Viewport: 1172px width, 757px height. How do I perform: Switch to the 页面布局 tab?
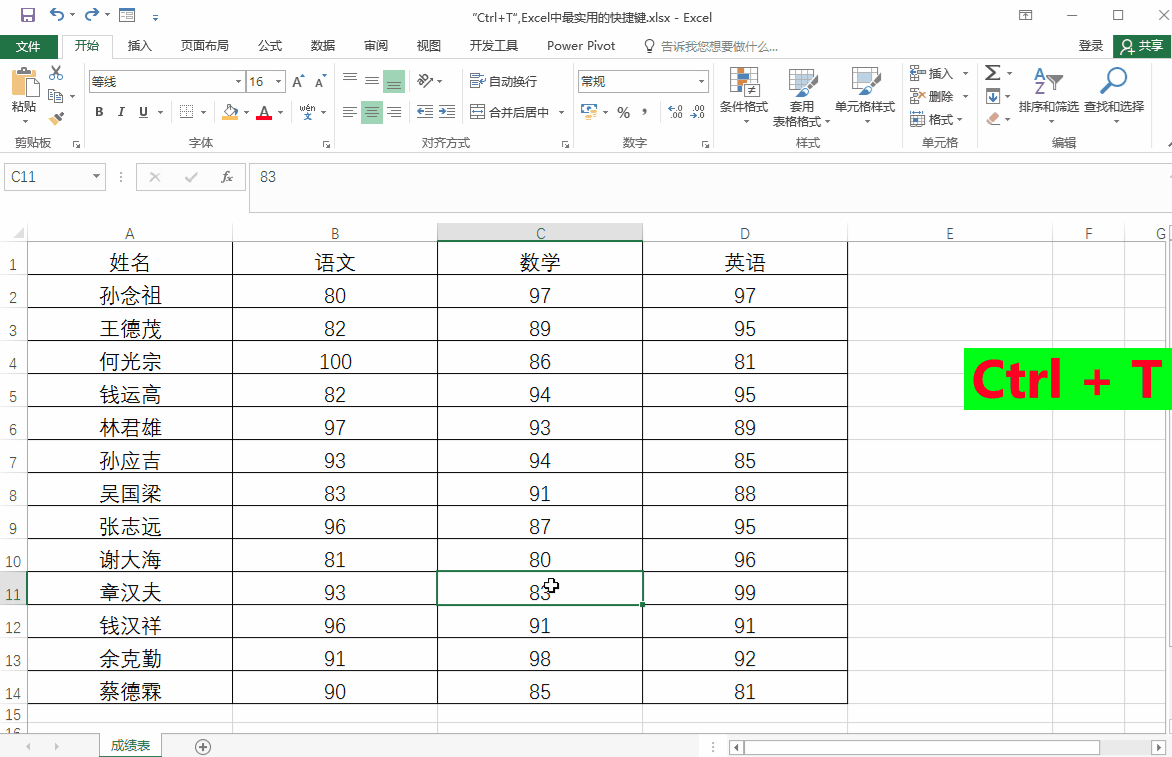[204, 46]
